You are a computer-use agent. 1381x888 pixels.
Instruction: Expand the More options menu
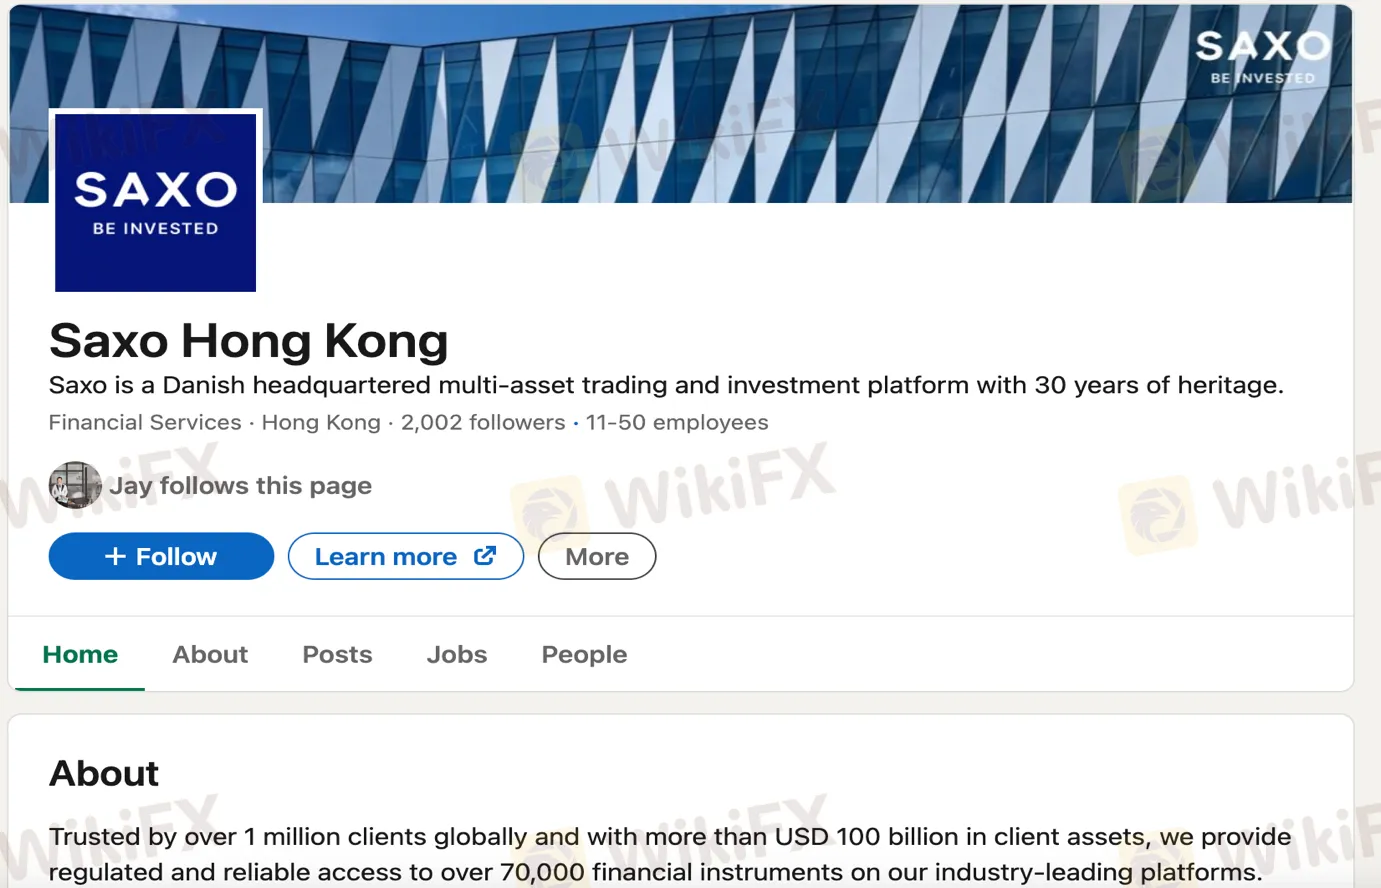click(x=597, y=557)
